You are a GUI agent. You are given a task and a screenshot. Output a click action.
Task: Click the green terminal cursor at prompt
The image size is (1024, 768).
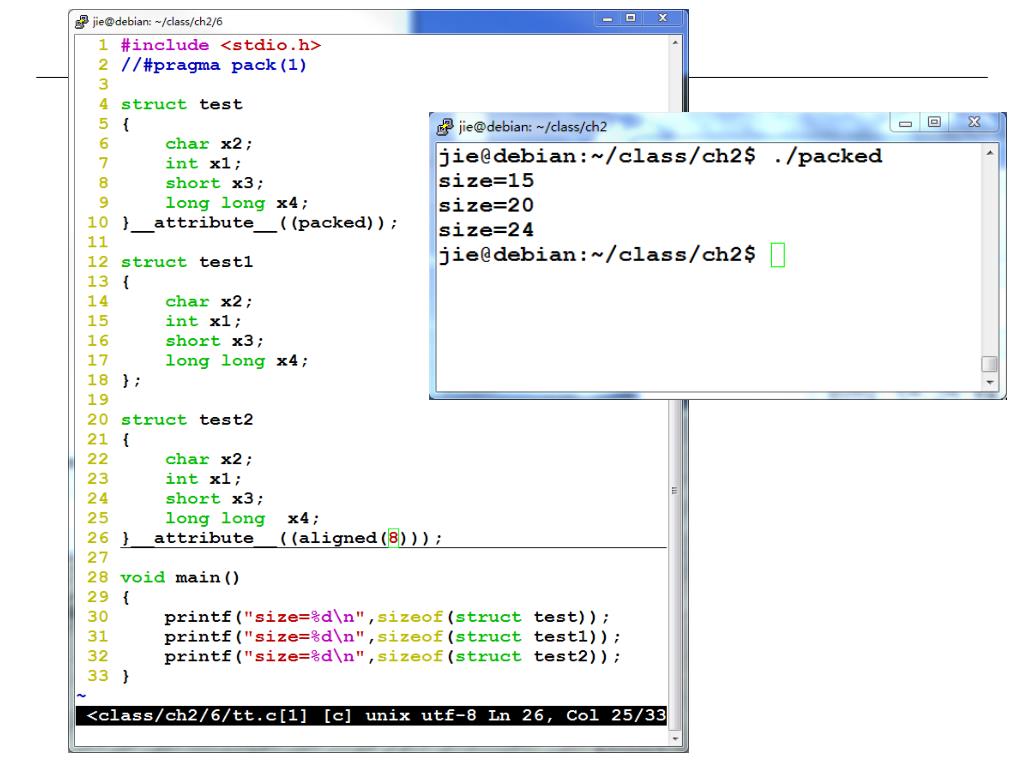778,255
